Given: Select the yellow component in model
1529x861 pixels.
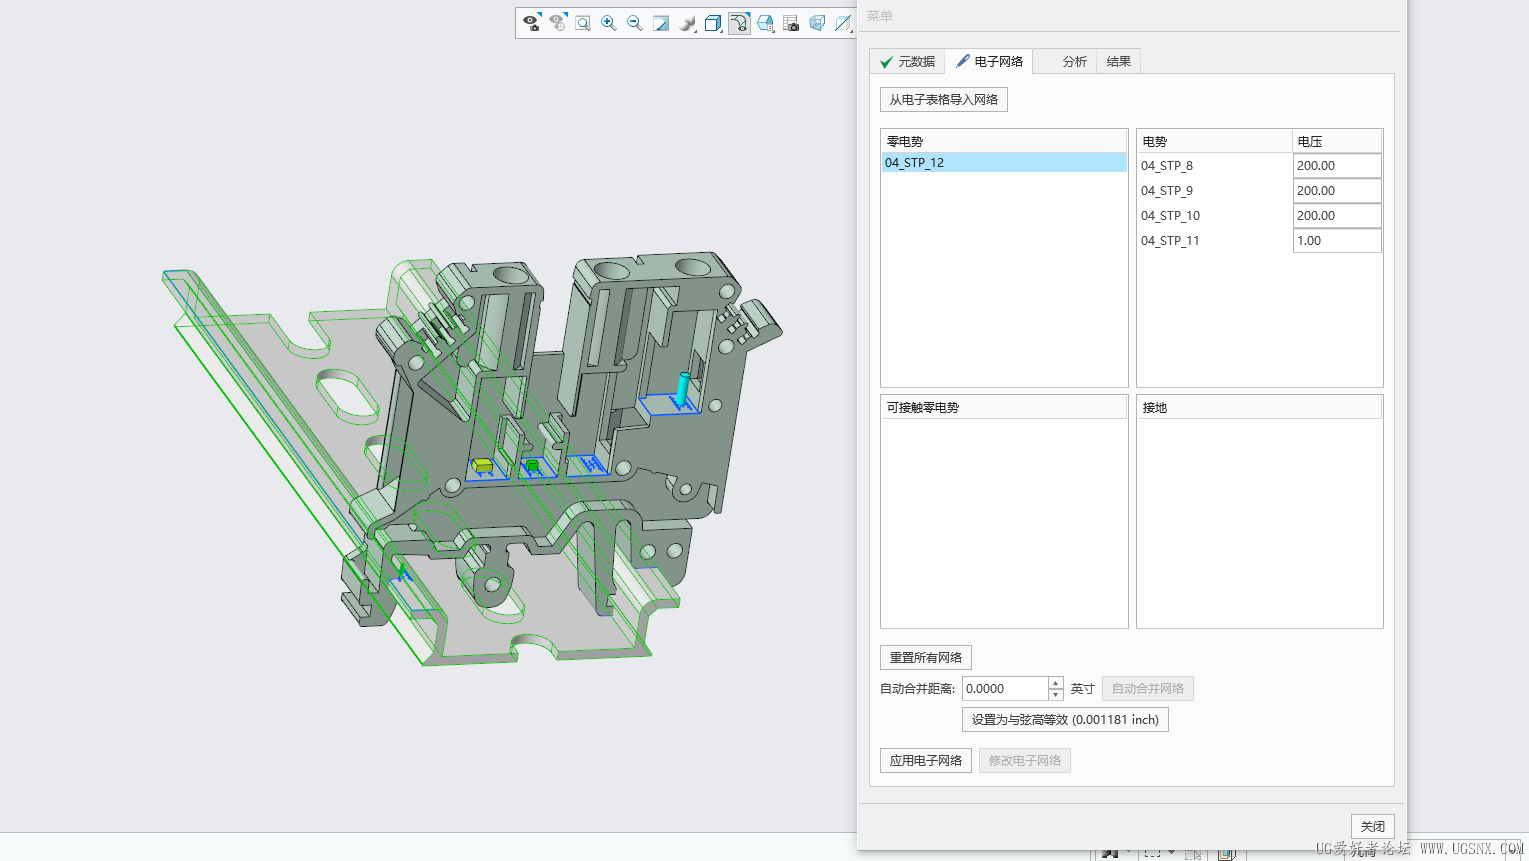Looking at the screenshot, I should (483, 465).
